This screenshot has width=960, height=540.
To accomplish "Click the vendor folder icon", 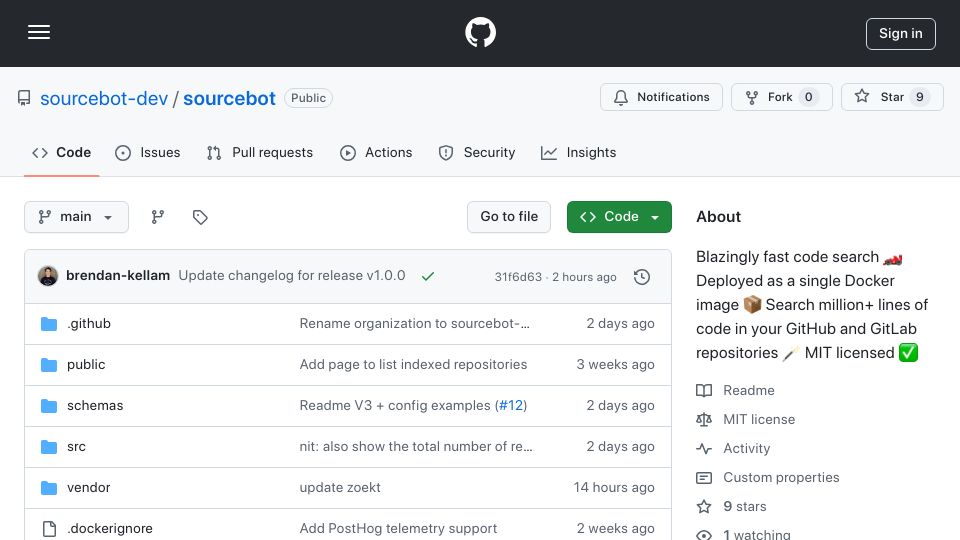I will [49, 488].
